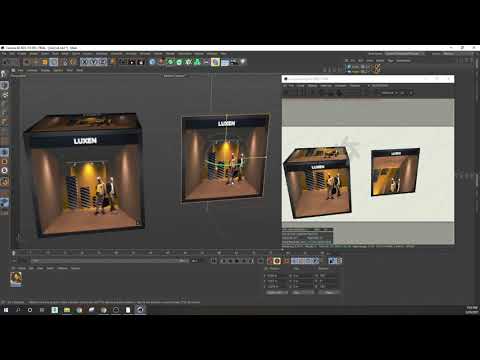The image size is (480, 360).
Task: Click the Go to Start playback button
Action: (214, 261)
